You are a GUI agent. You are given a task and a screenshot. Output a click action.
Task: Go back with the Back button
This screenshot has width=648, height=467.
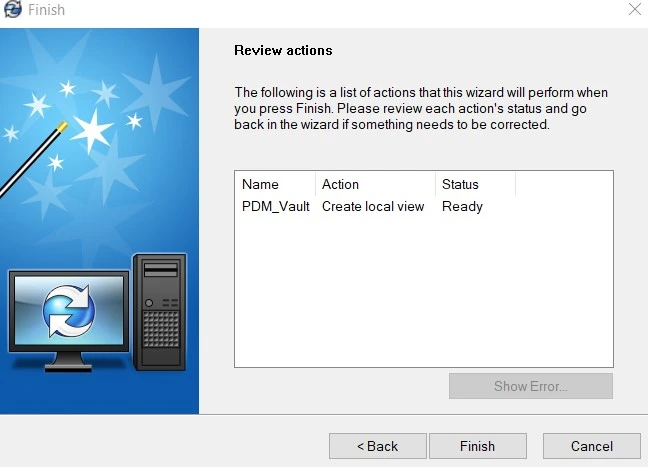(378, 446)
